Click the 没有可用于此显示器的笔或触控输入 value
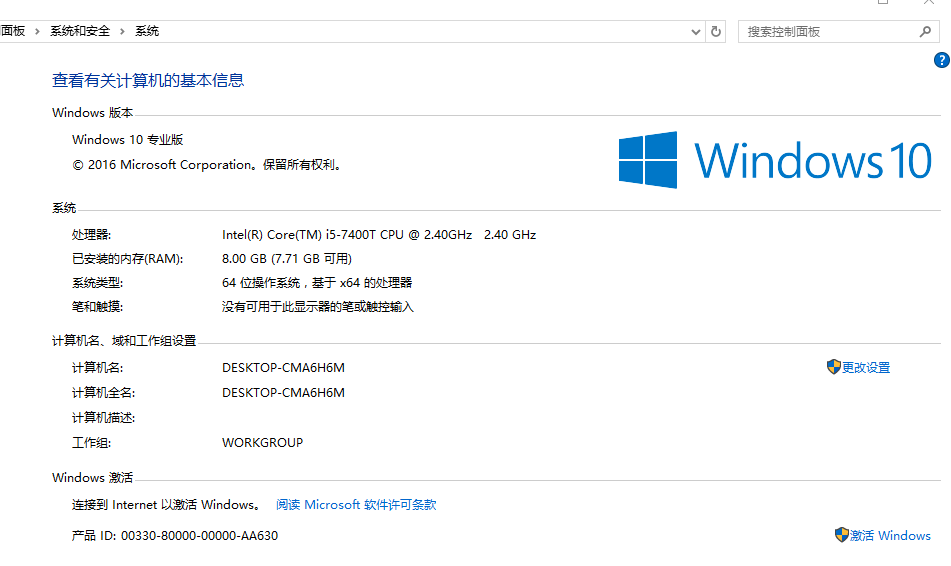This screenshot has width=951, height=566. pyautogui.click(x=318, y=307)
